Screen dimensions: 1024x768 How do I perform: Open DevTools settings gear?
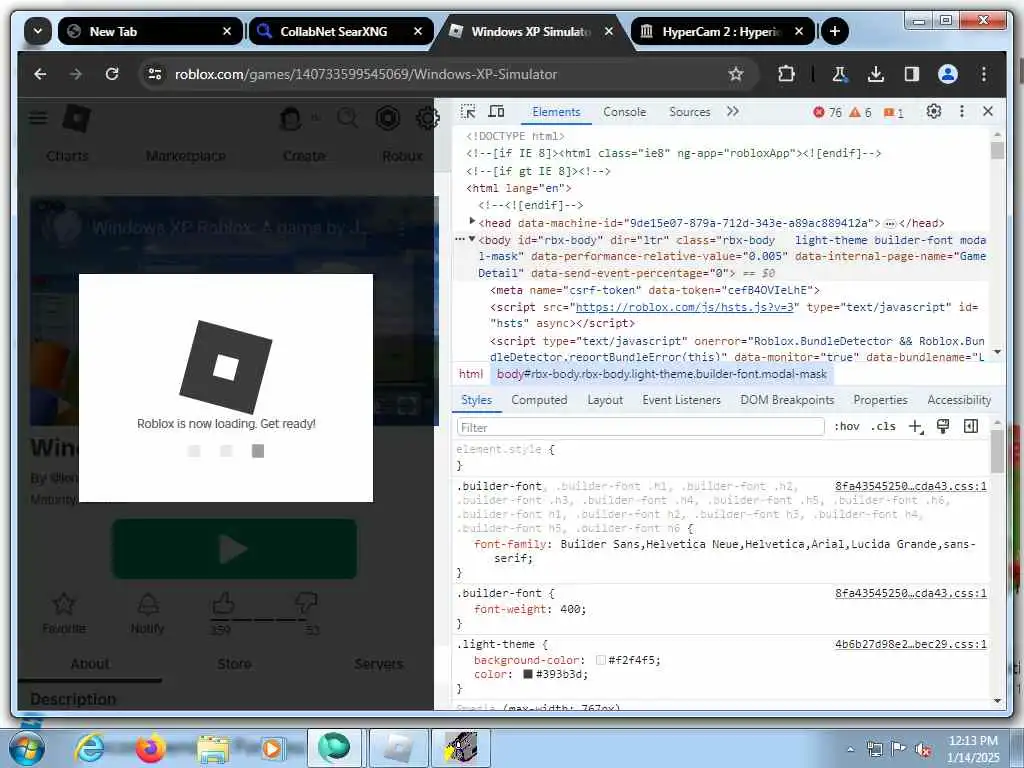pyautogui.click(x=934, y=112)
